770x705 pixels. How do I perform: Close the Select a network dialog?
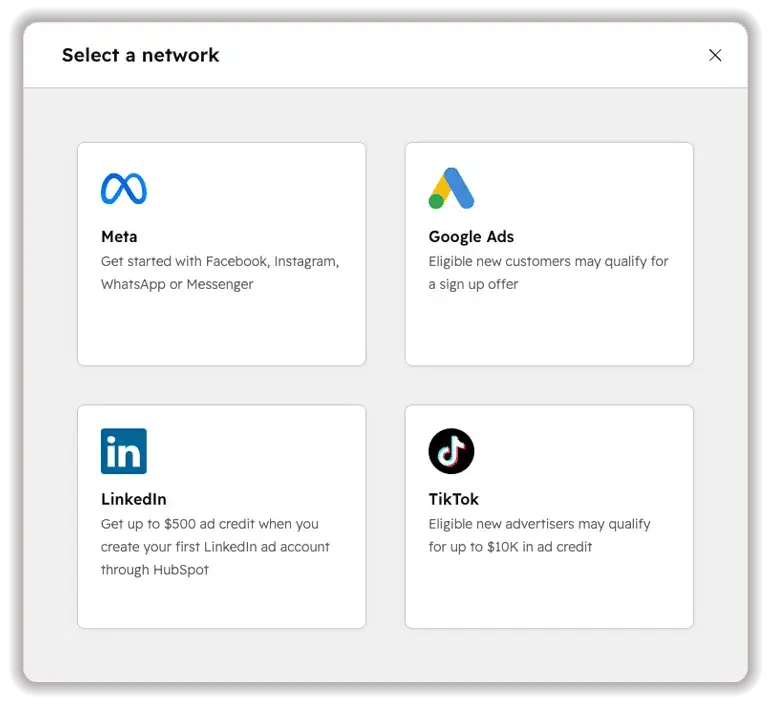point(715,55)
